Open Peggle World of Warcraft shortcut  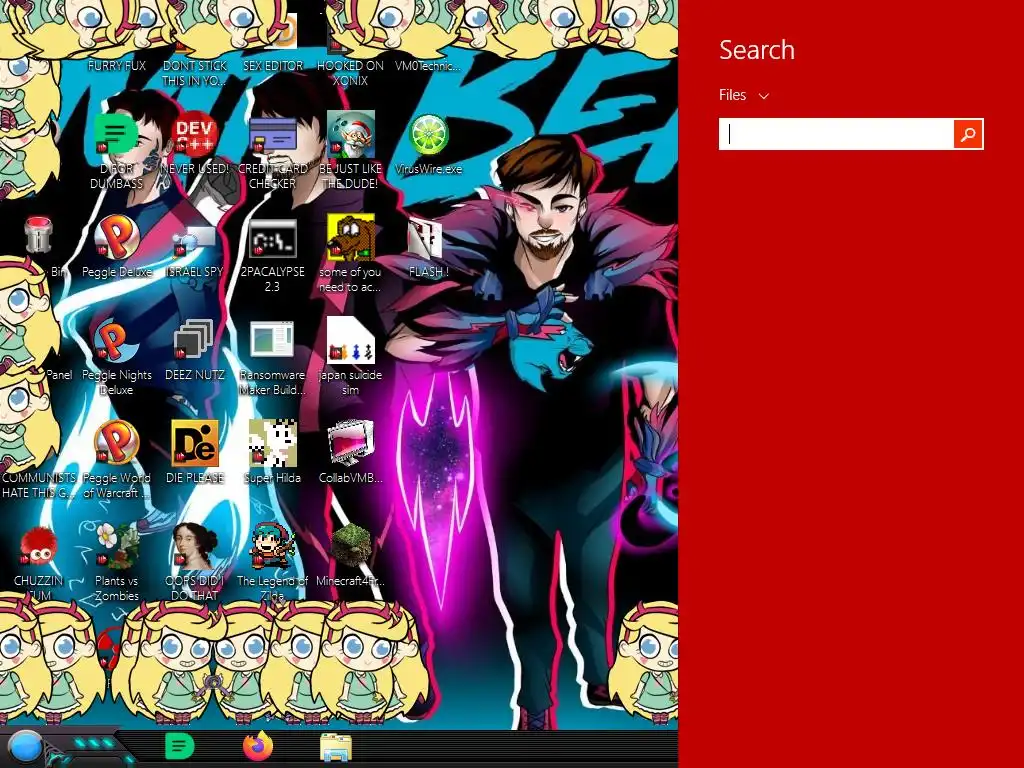click(117, 443)
